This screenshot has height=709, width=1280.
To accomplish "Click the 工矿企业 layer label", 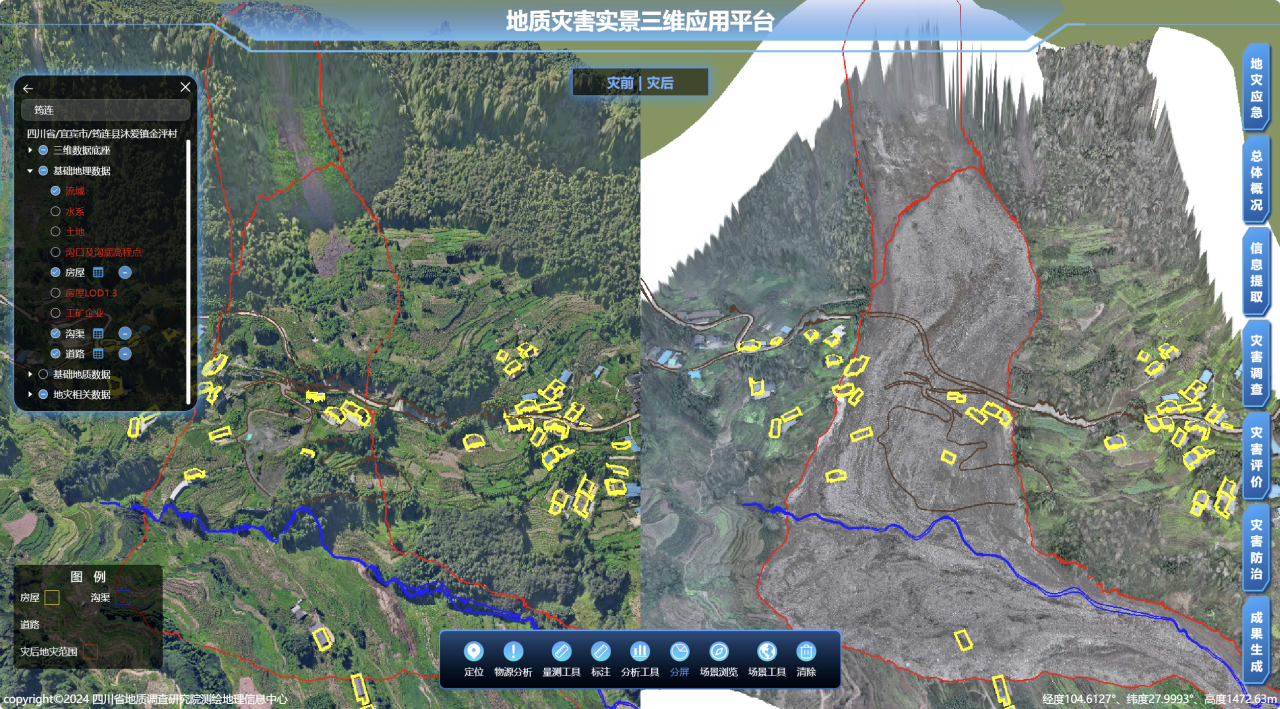I will point(85,313).
